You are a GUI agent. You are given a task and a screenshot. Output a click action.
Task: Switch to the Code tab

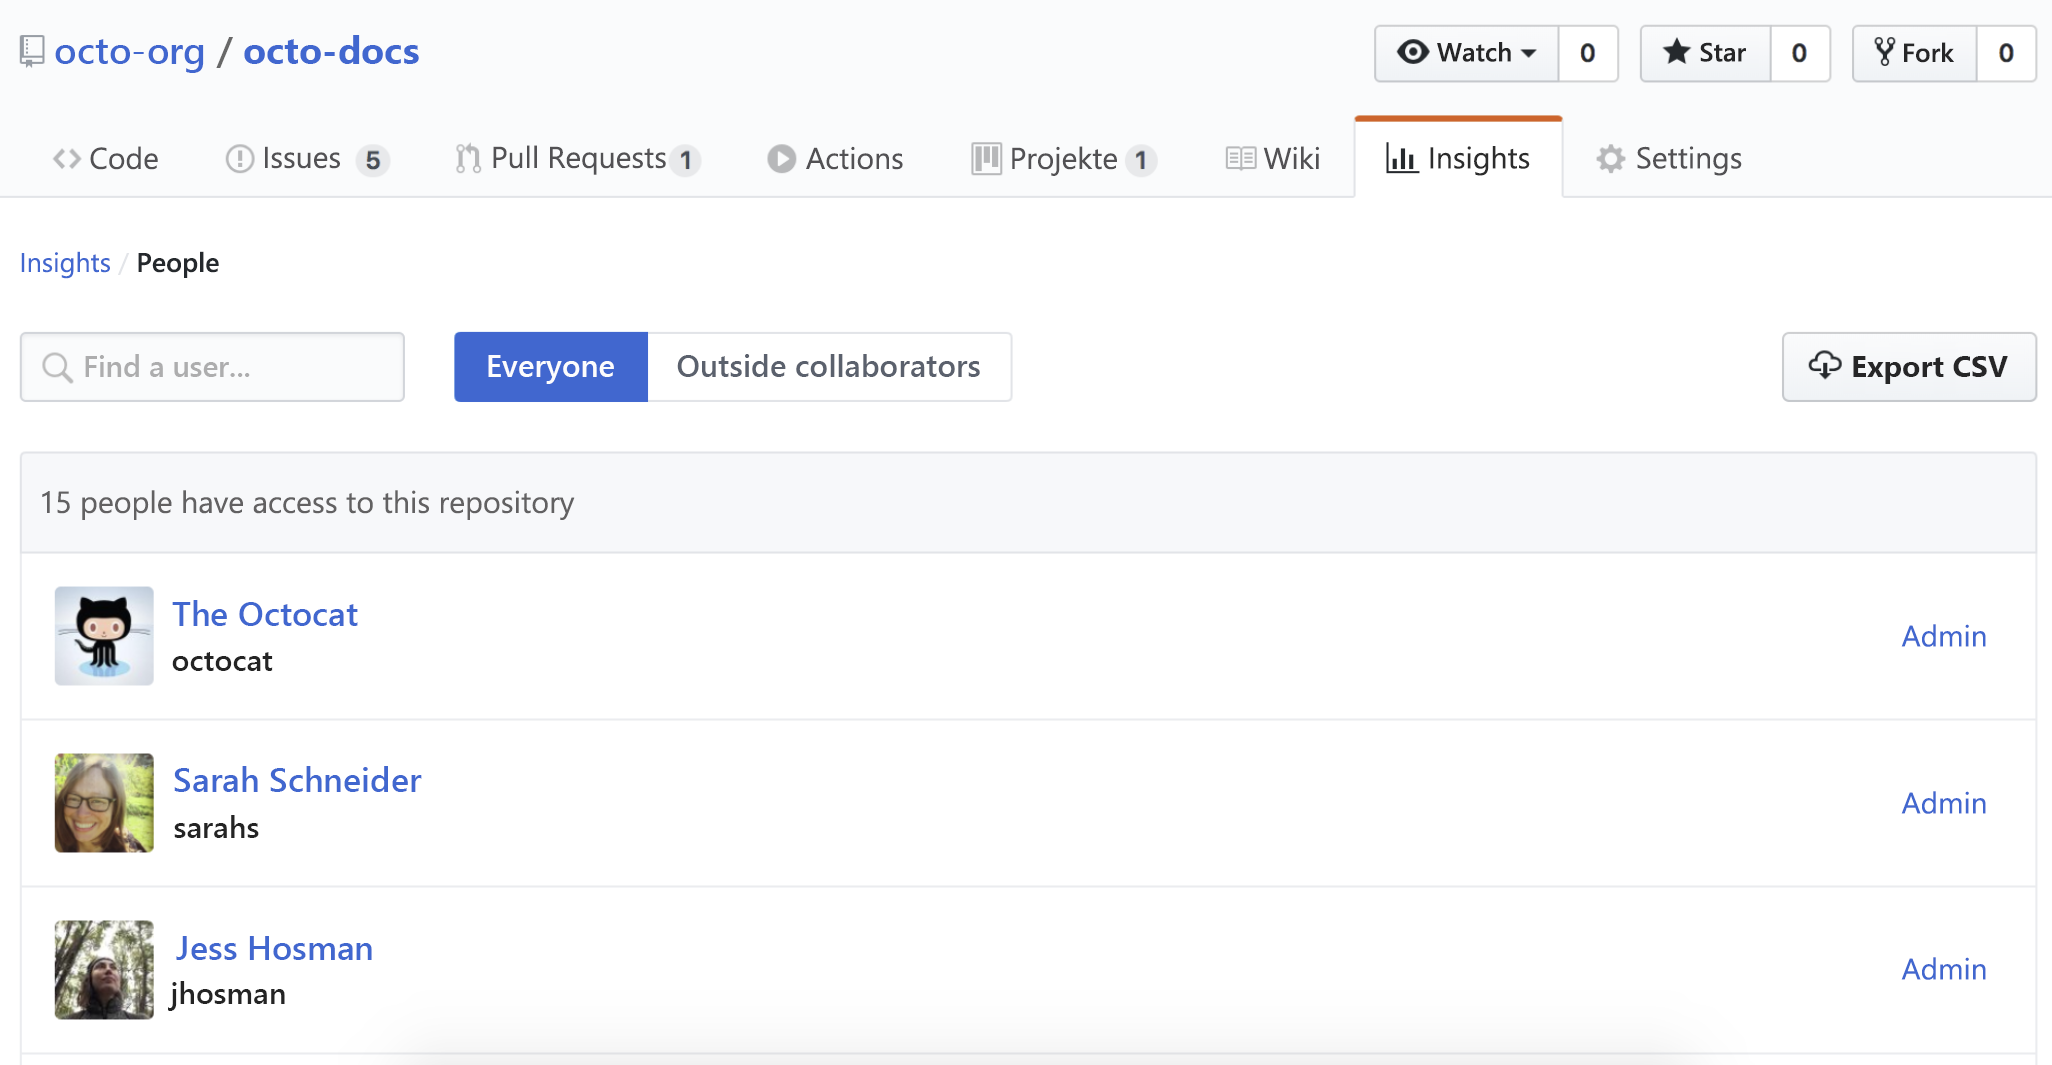[106, 158]
